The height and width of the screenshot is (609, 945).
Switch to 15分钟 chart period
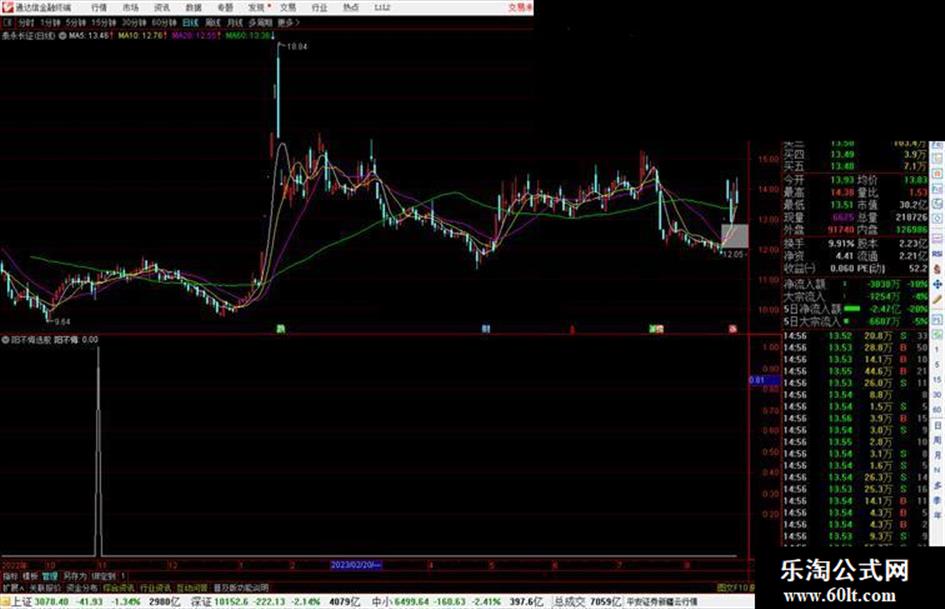coord(103,23)
